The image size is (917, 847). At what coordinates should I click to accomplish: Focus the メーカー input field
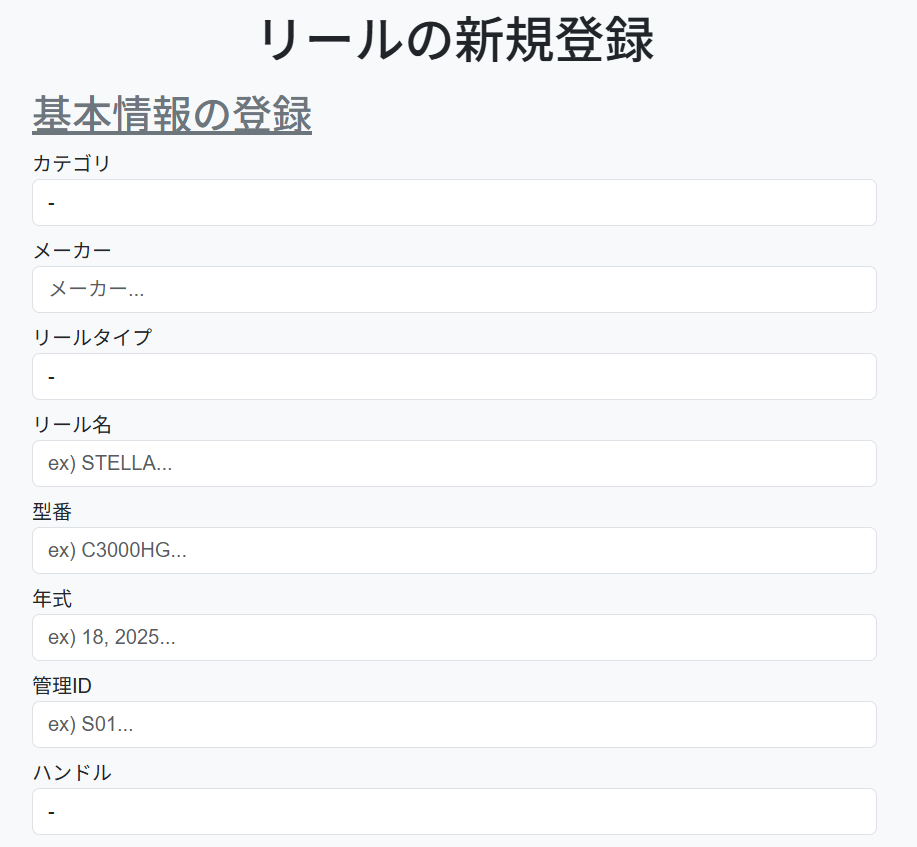454,289
